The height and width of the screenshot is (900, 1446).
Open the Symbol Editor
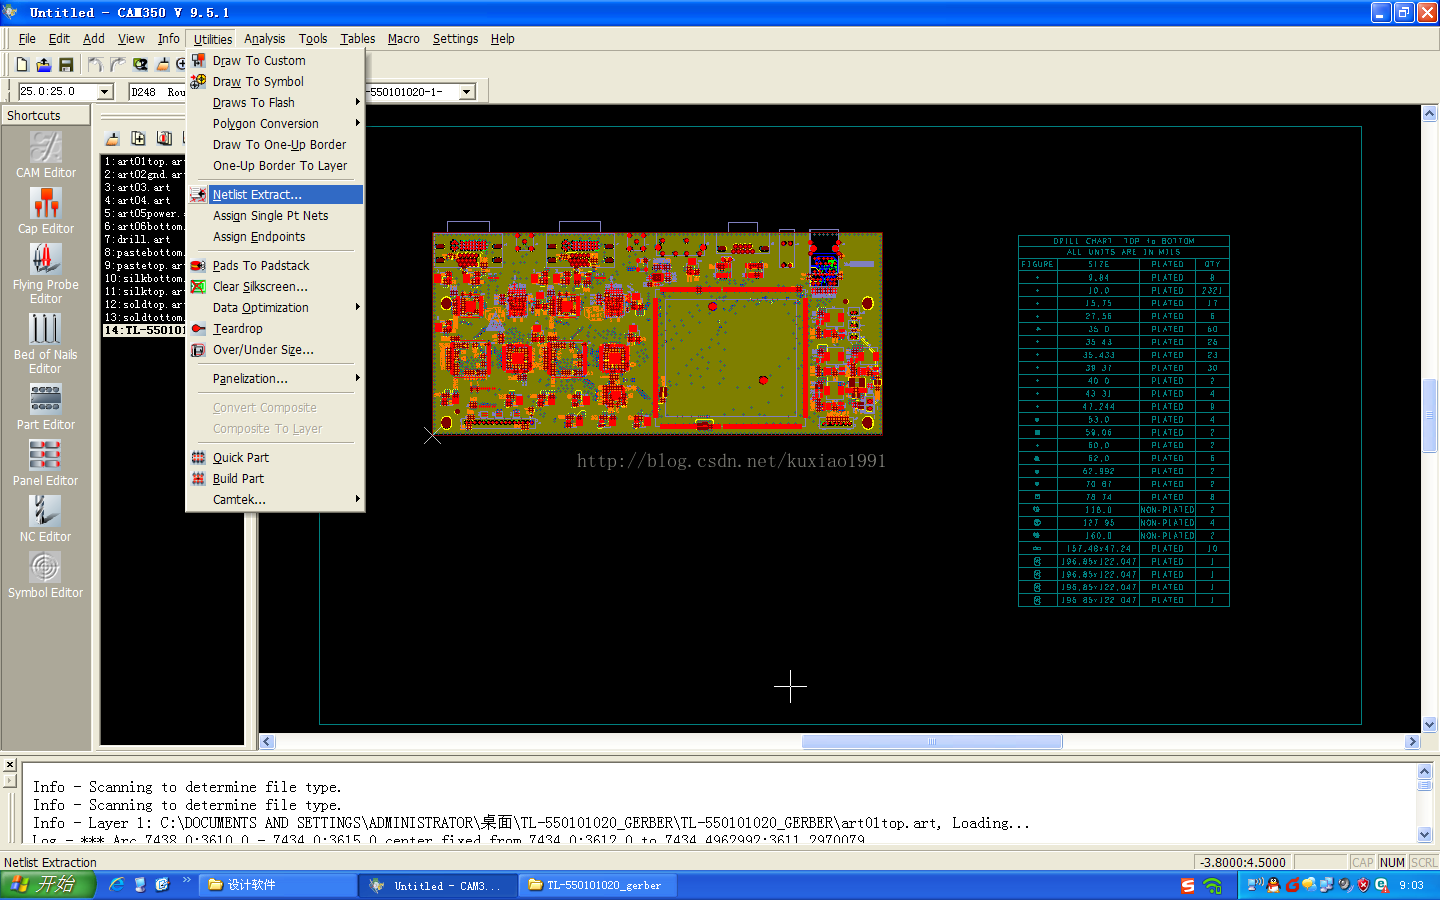[45, 569]
